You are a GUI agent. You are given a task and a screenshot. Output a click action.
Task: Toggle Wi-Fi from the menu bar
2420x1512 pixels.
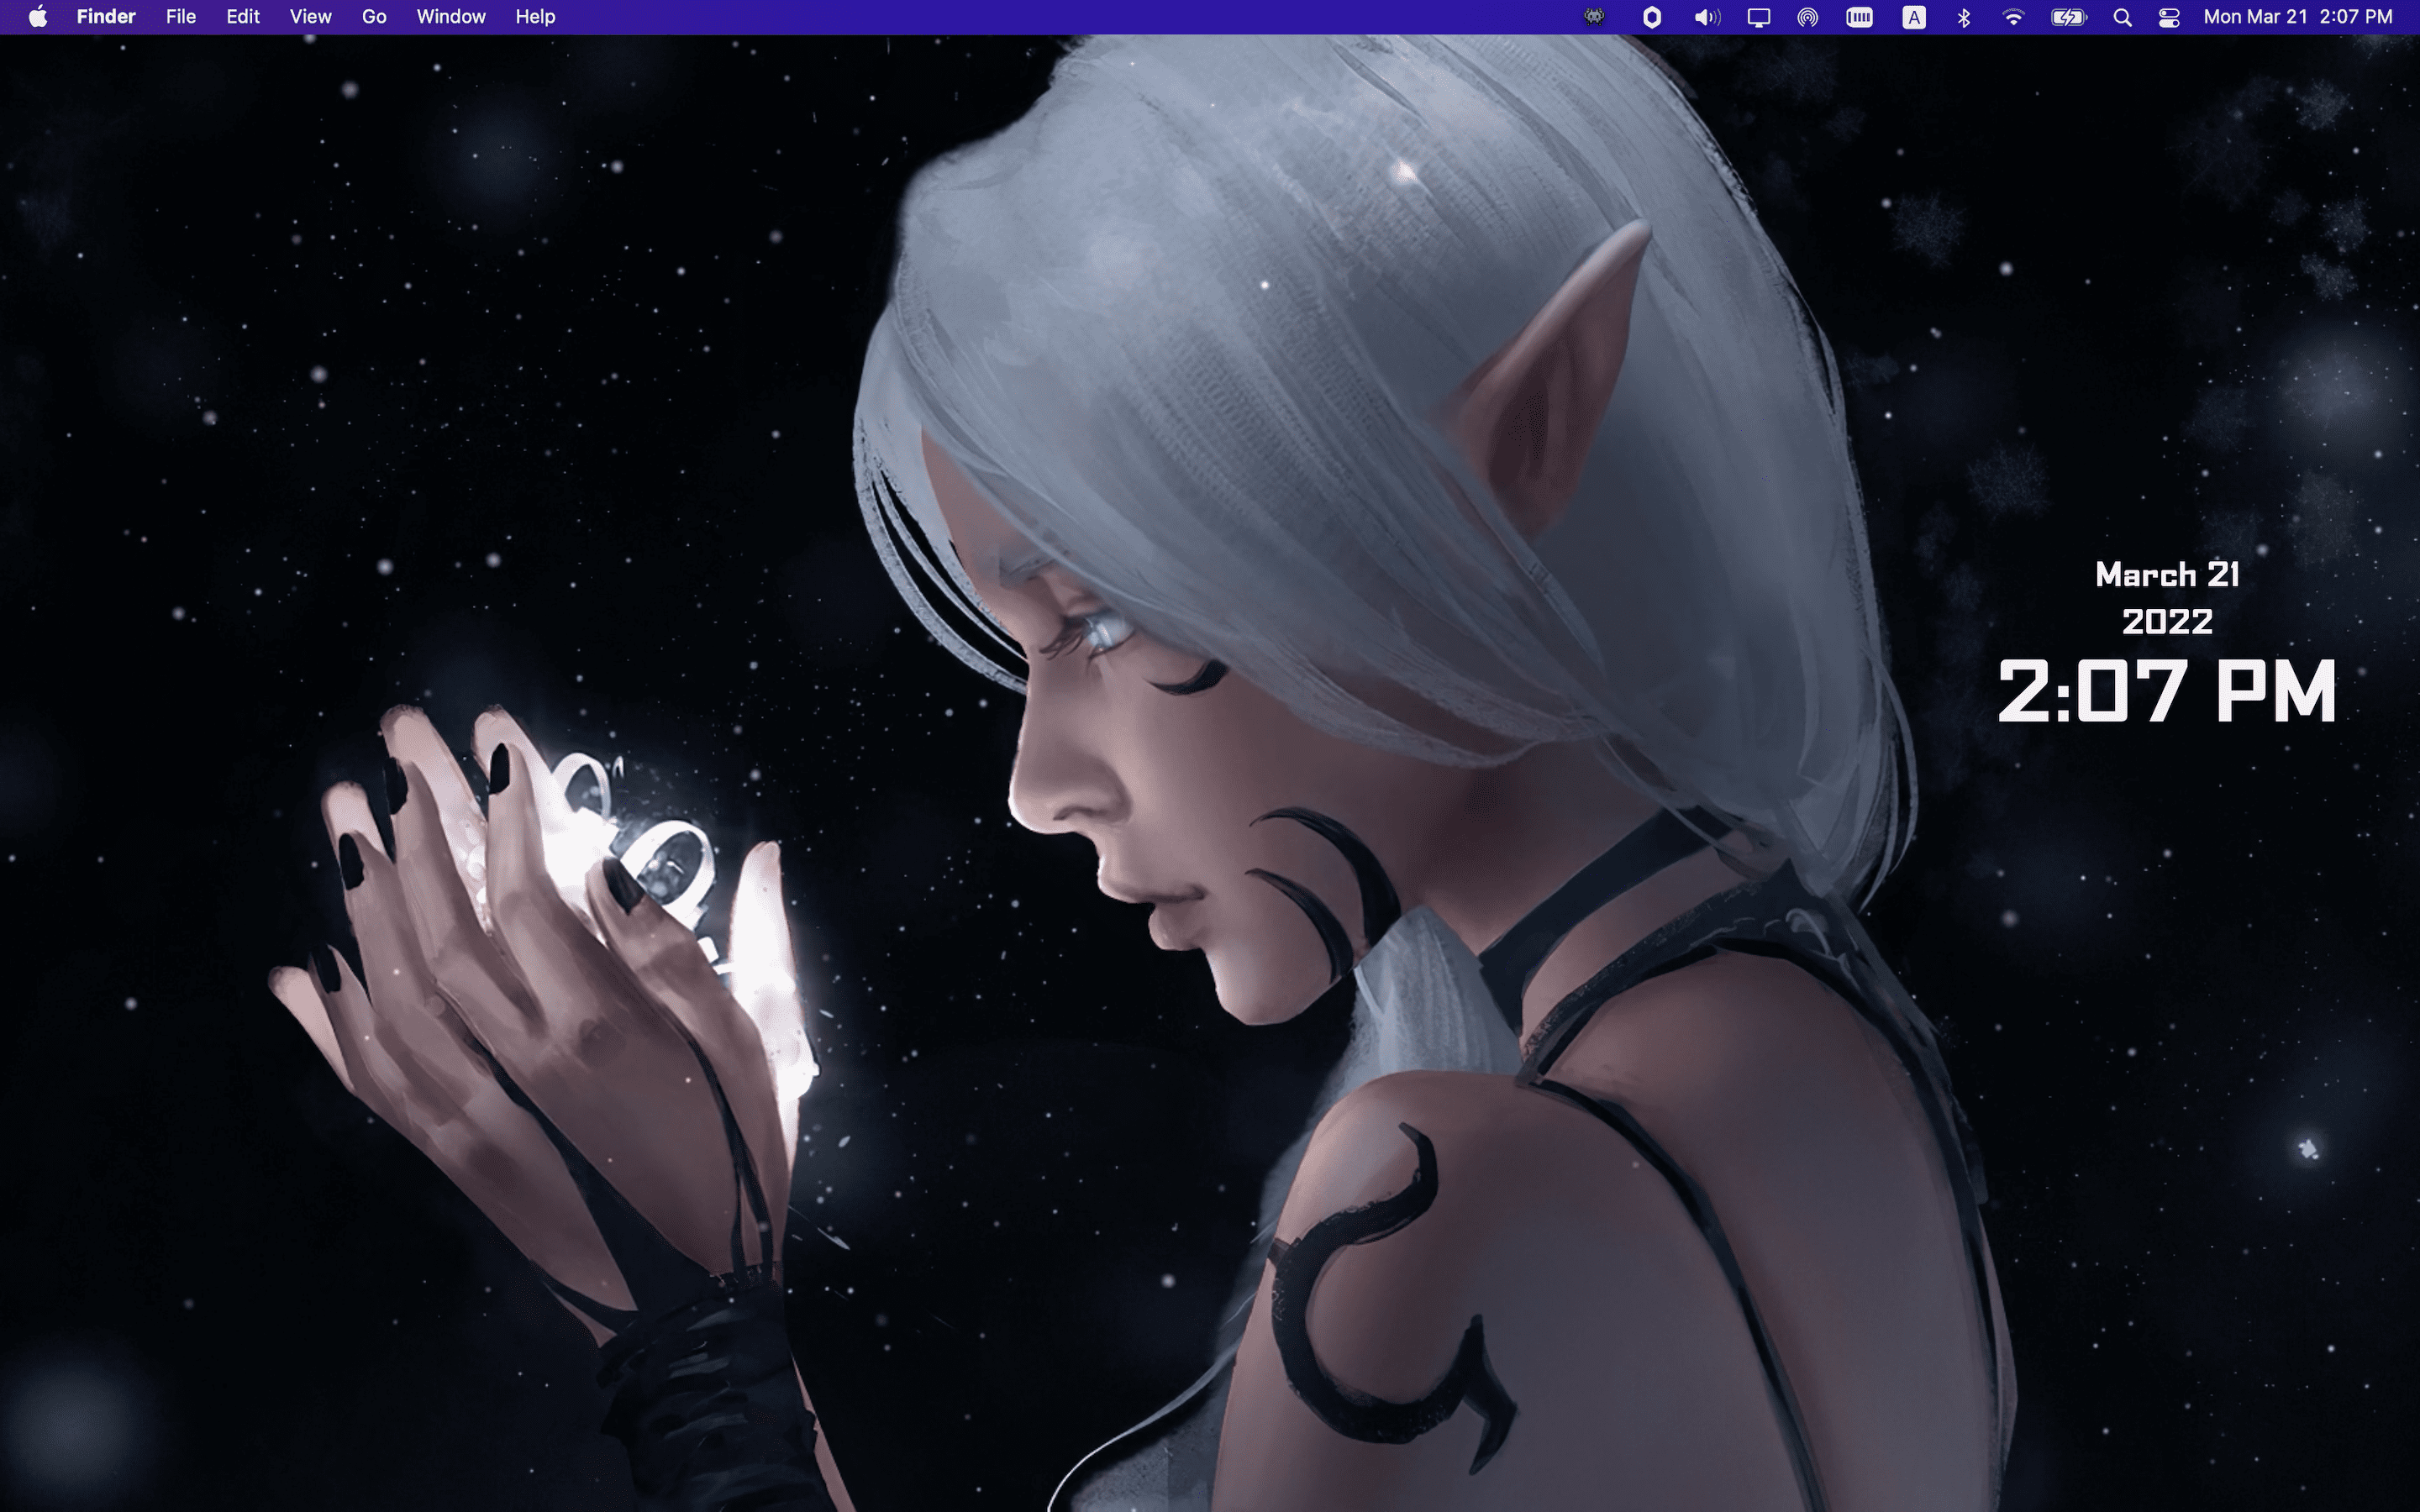click(2014, 16)
